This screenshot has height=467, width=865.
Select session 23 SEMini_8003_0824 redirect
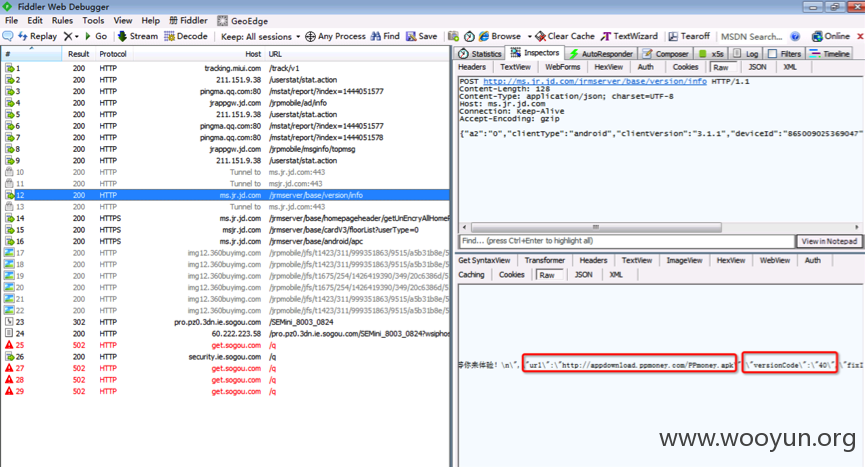(225, 322)
